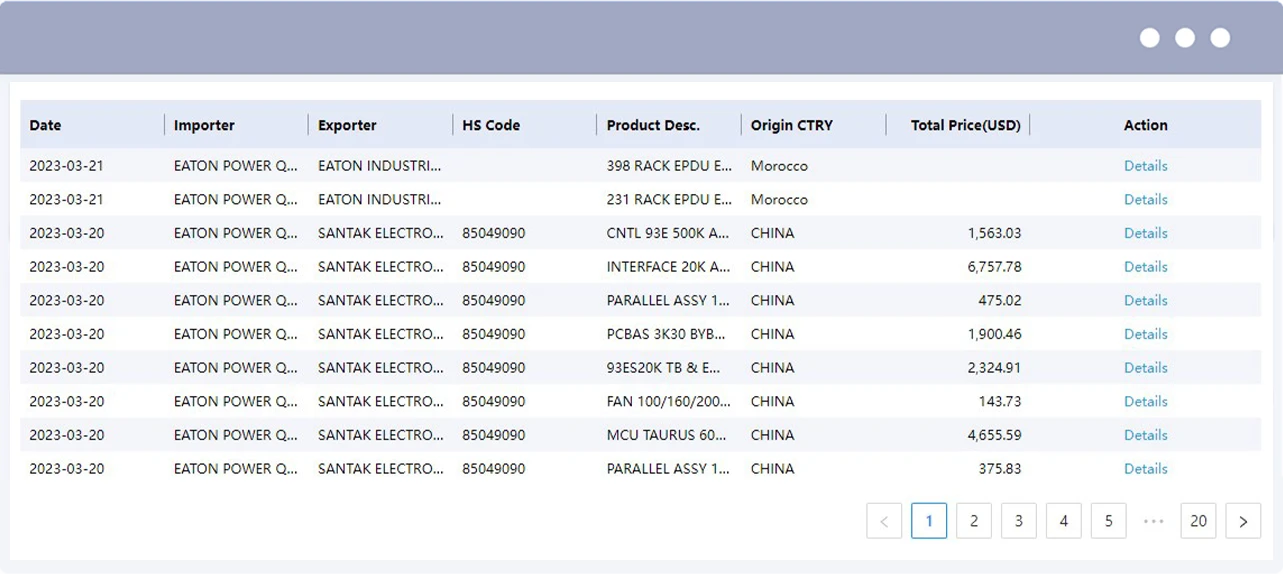Jump to page 20
The width and height of the screenshot is (1283, 574).
pyautogui.click(x=1198, y=521)
